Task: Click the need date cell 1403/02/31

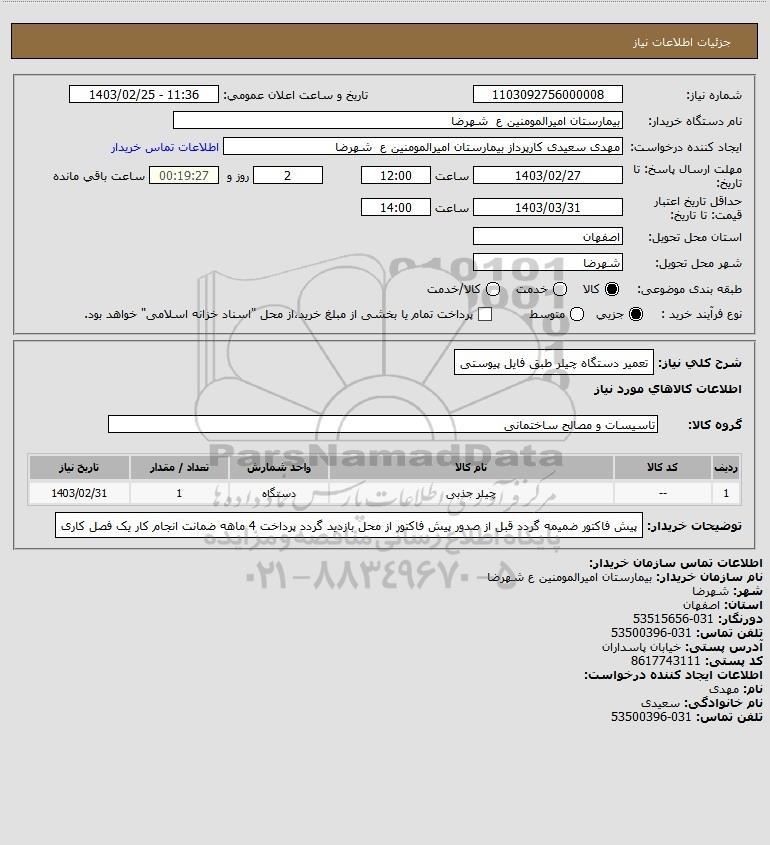Action: pyautogui.click(x=79, y=493)
